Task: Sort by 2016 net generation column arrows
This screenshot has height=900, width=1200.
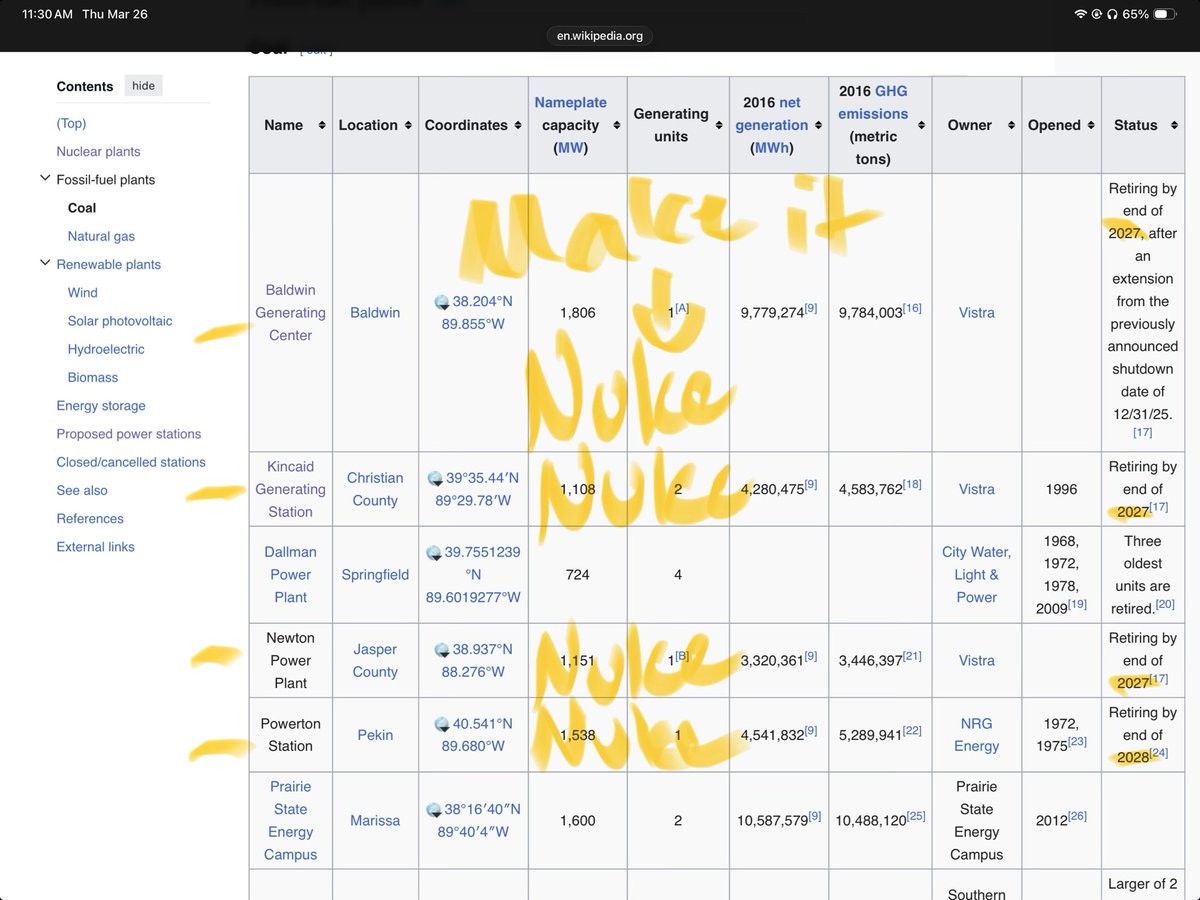Action: (x=817, y=125)
